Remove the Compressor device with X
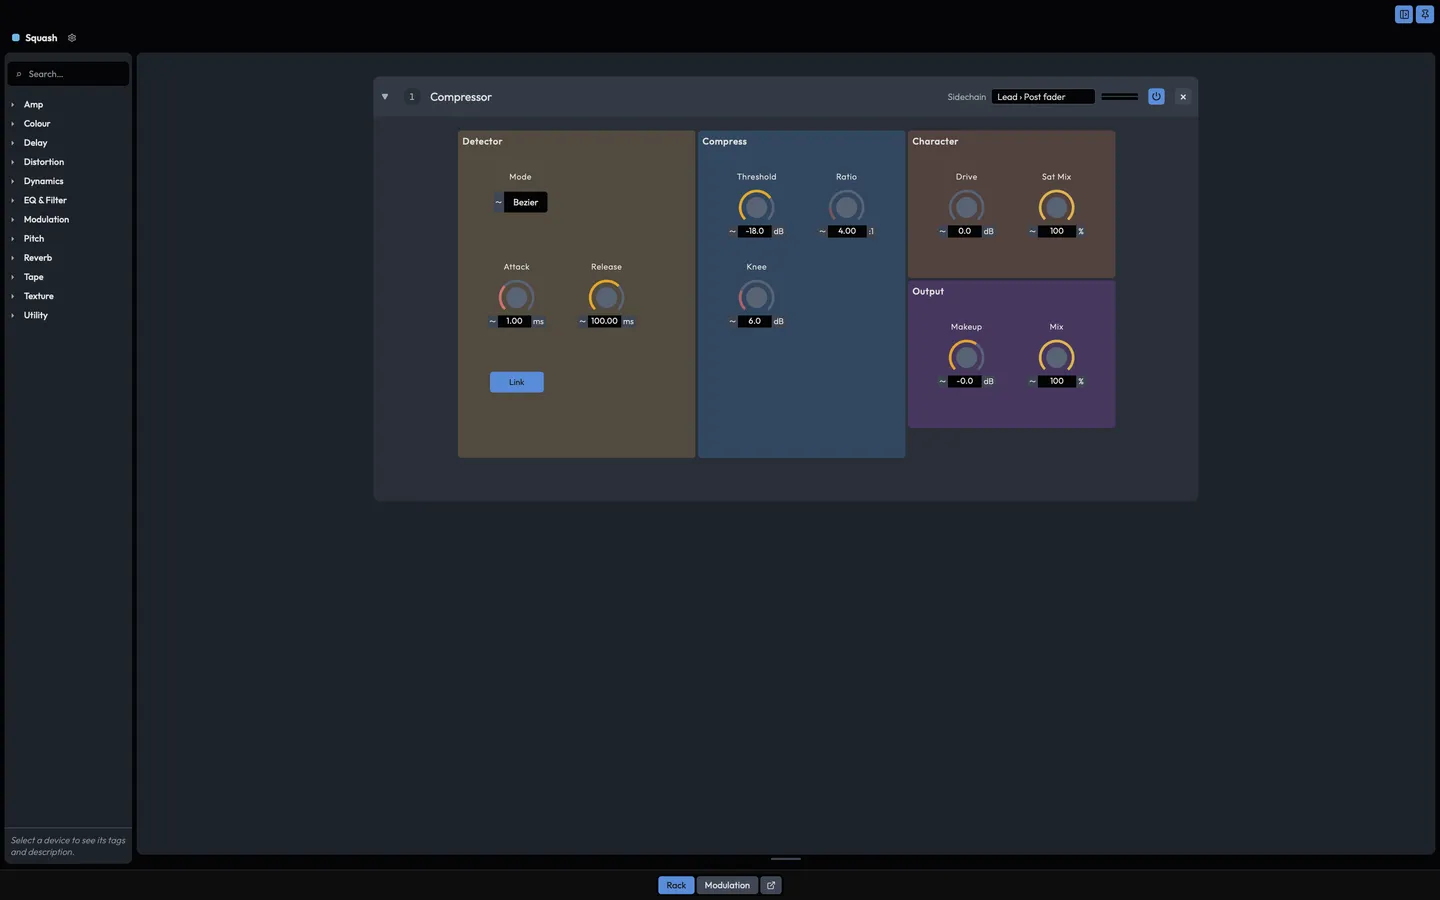Image resolution: width=1440 pixels, height=900 pixels. (x=1183, y=97)
